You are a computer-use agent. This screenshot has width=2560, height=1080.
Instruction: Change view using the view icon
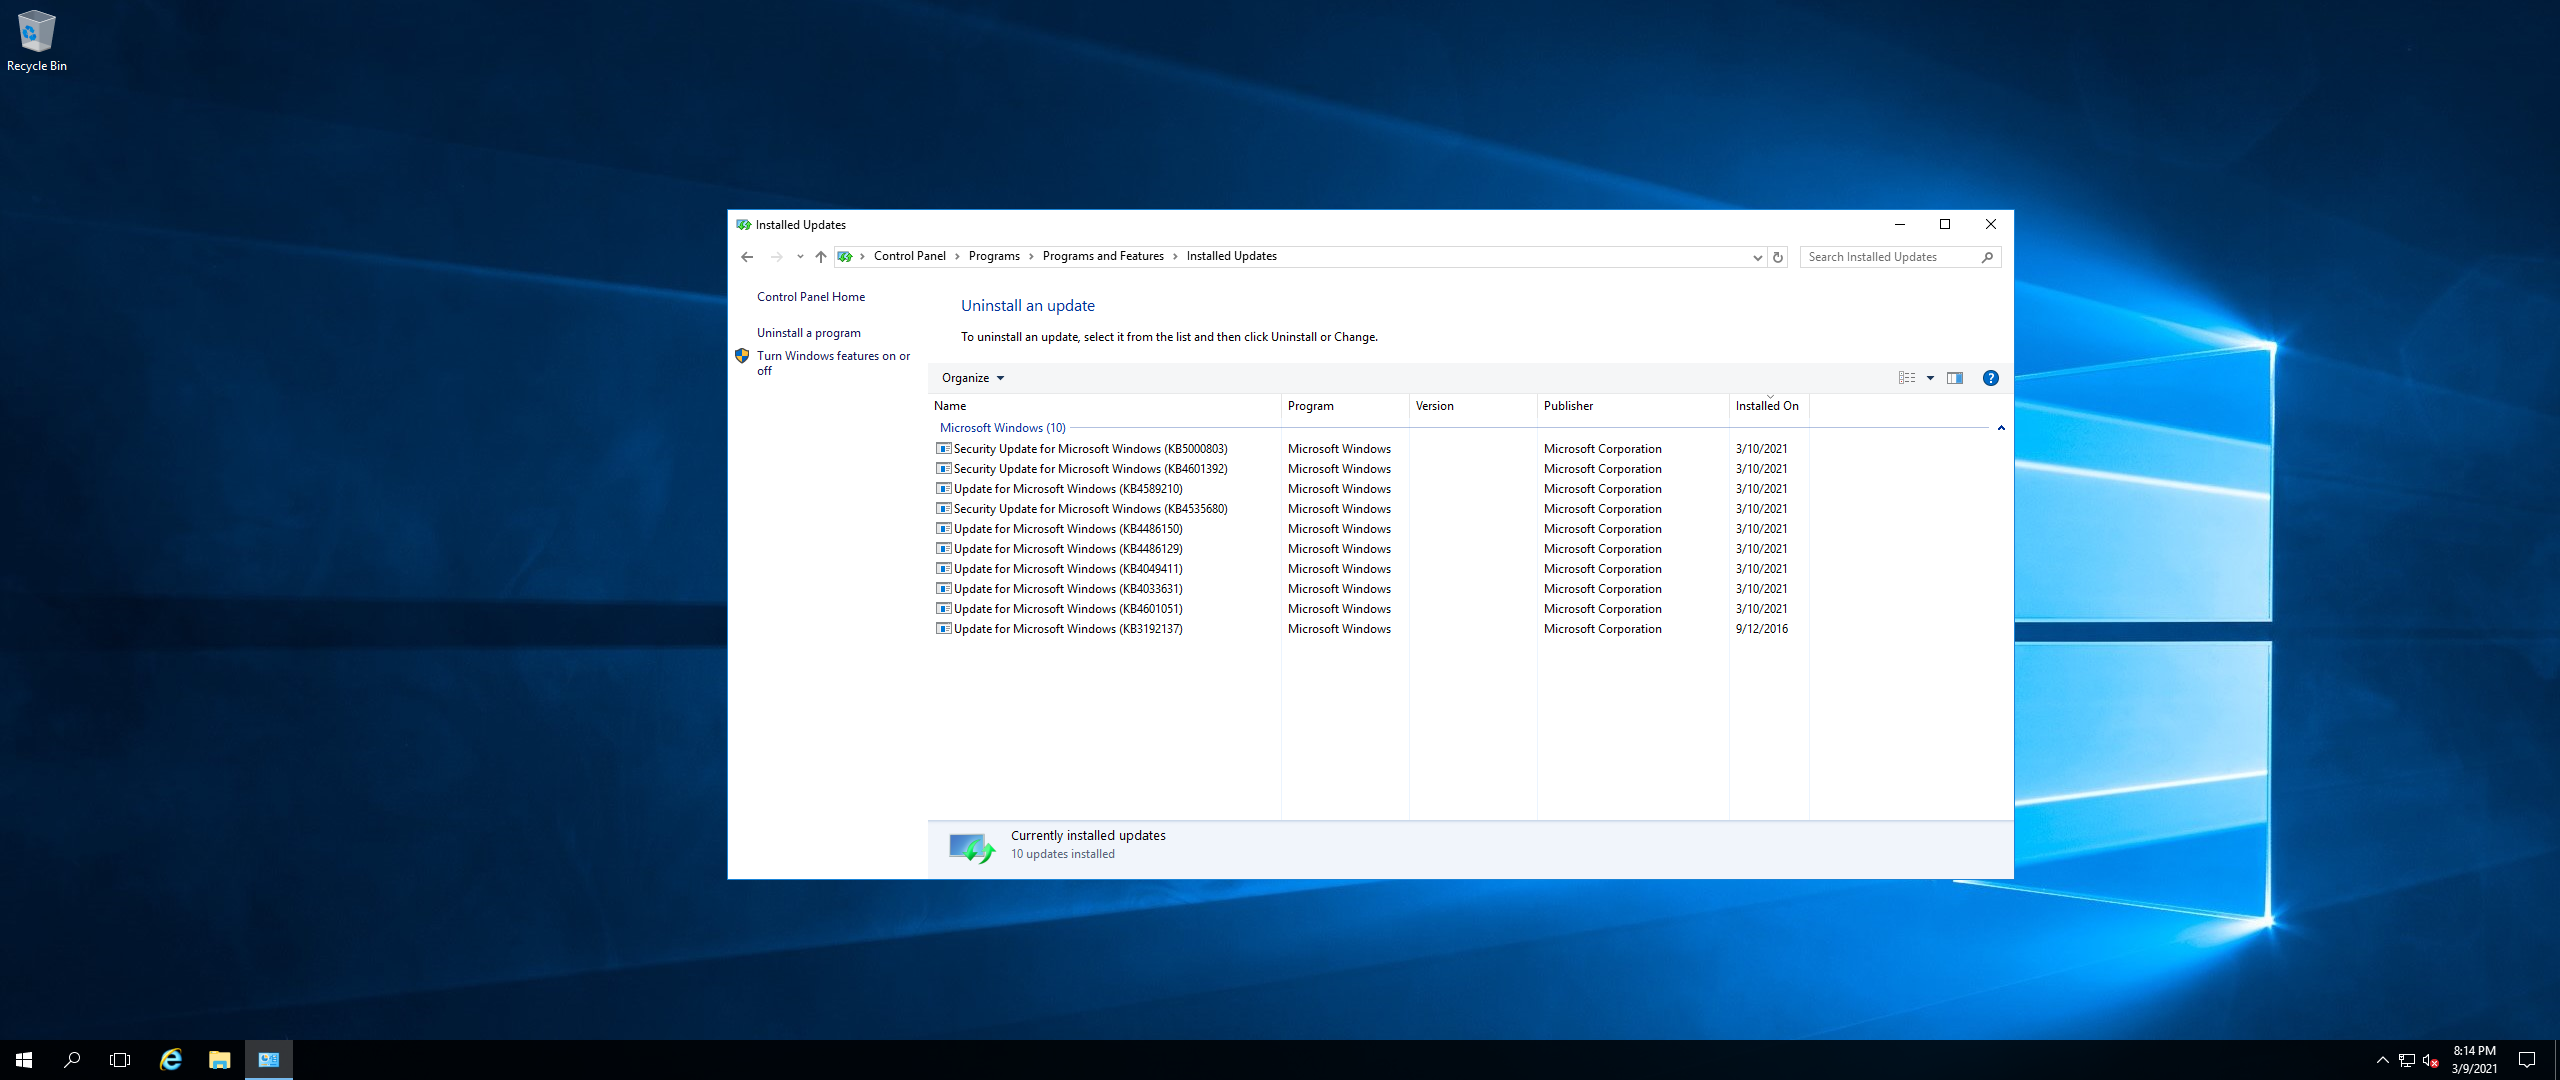point(1907,378)
